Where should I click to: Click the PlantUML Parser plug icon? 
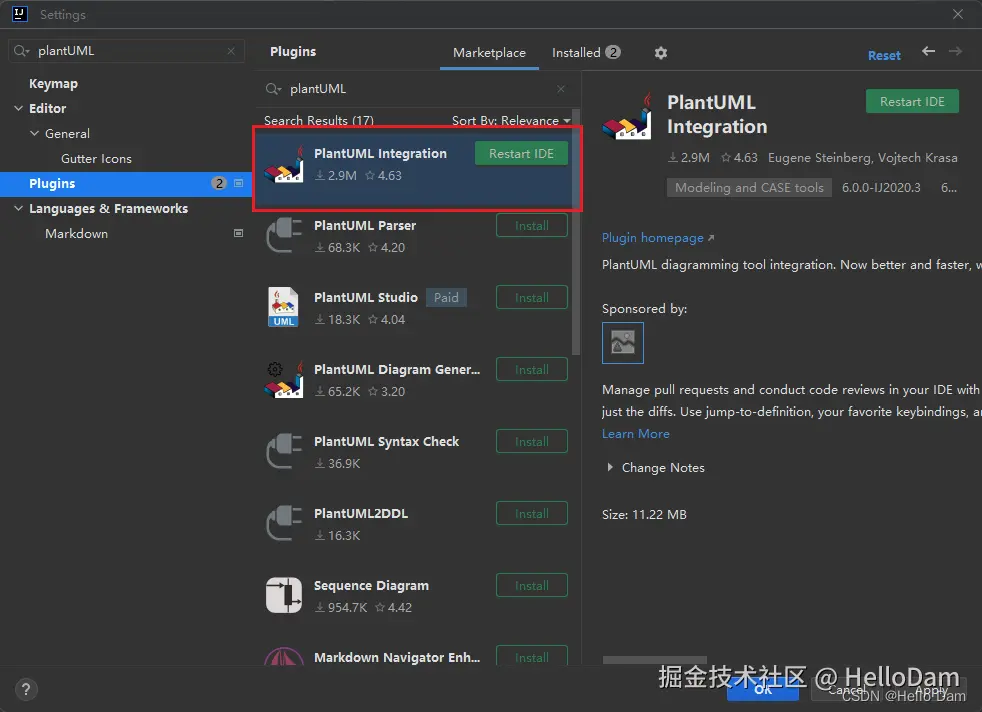284,235
